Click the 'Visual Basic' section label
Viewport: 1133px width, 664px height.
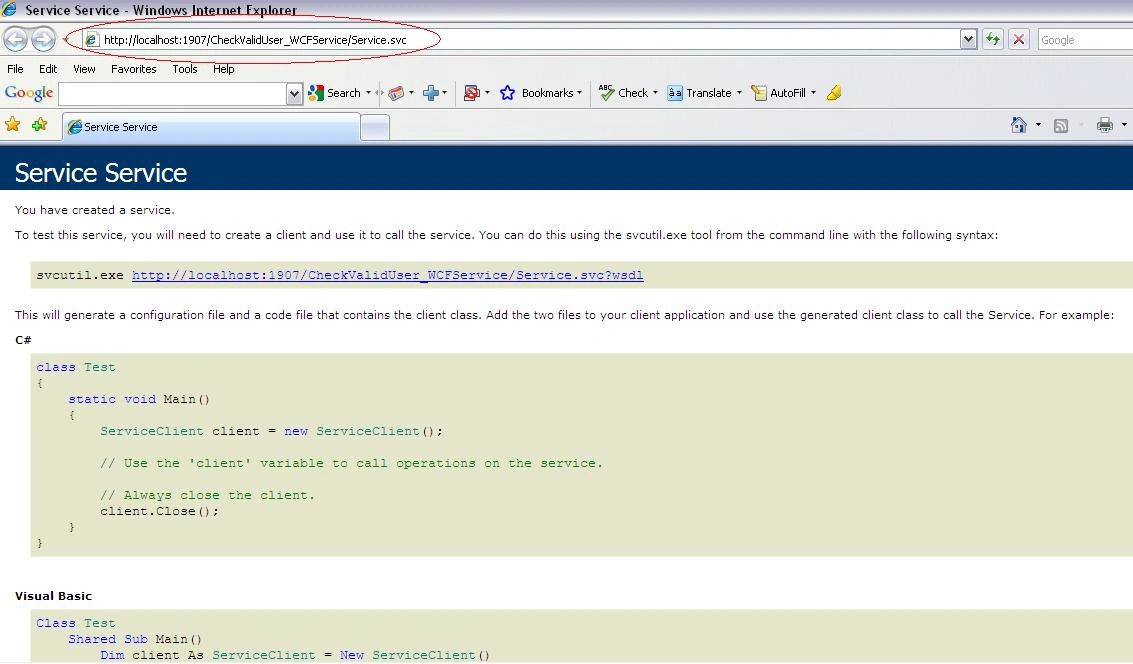point(53,596)
